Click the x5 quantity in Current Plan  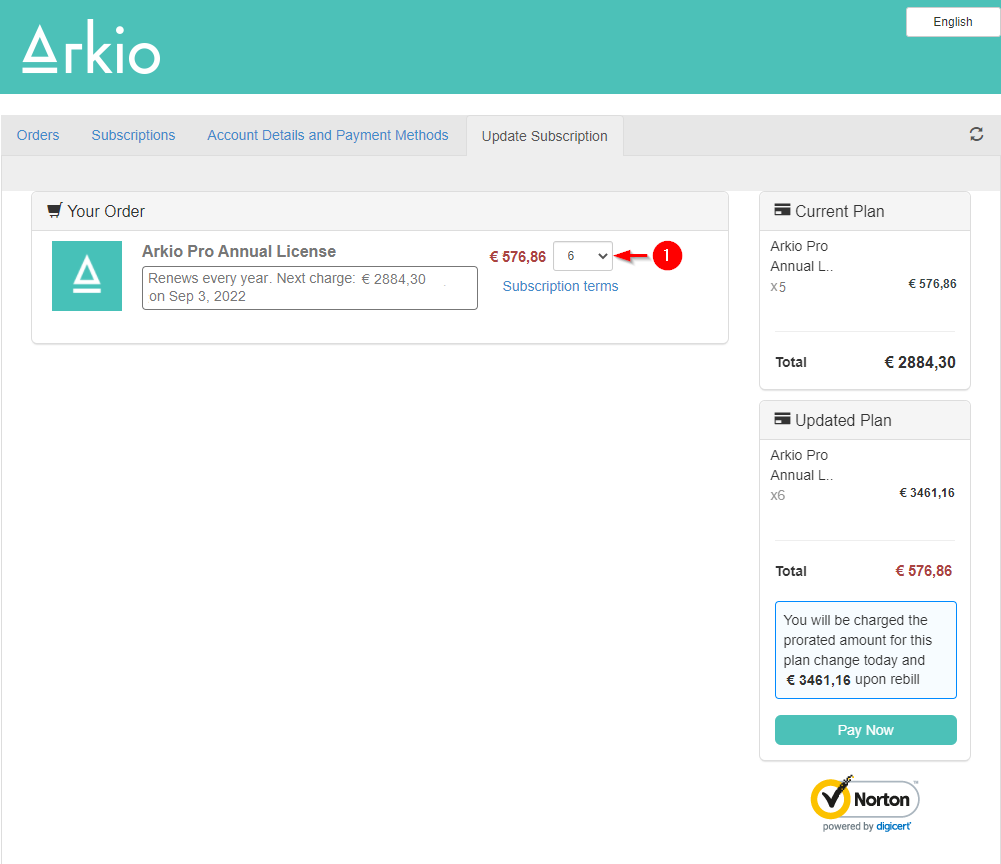coord(778,287)
